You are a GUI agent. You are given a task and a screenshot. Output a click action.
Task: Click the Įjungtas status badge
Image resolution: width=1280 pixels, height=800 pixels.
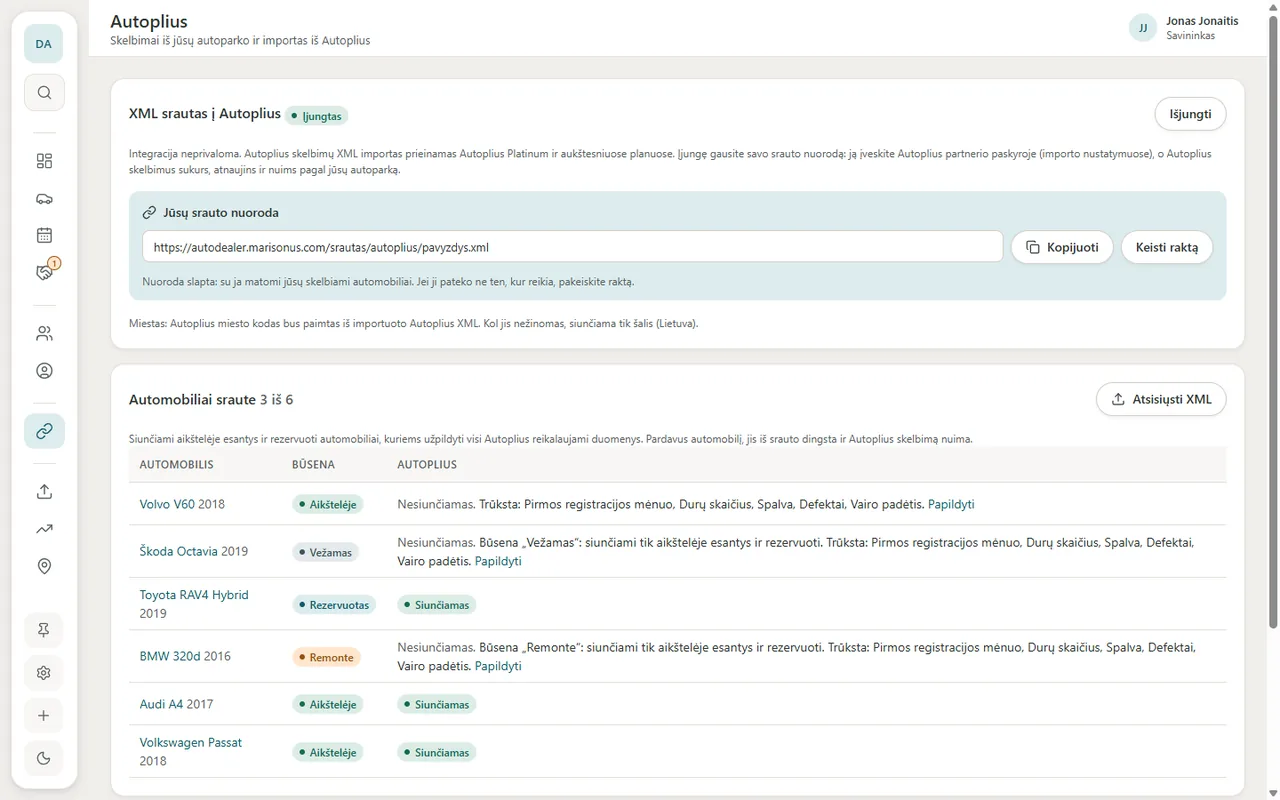tap(316, 116)
